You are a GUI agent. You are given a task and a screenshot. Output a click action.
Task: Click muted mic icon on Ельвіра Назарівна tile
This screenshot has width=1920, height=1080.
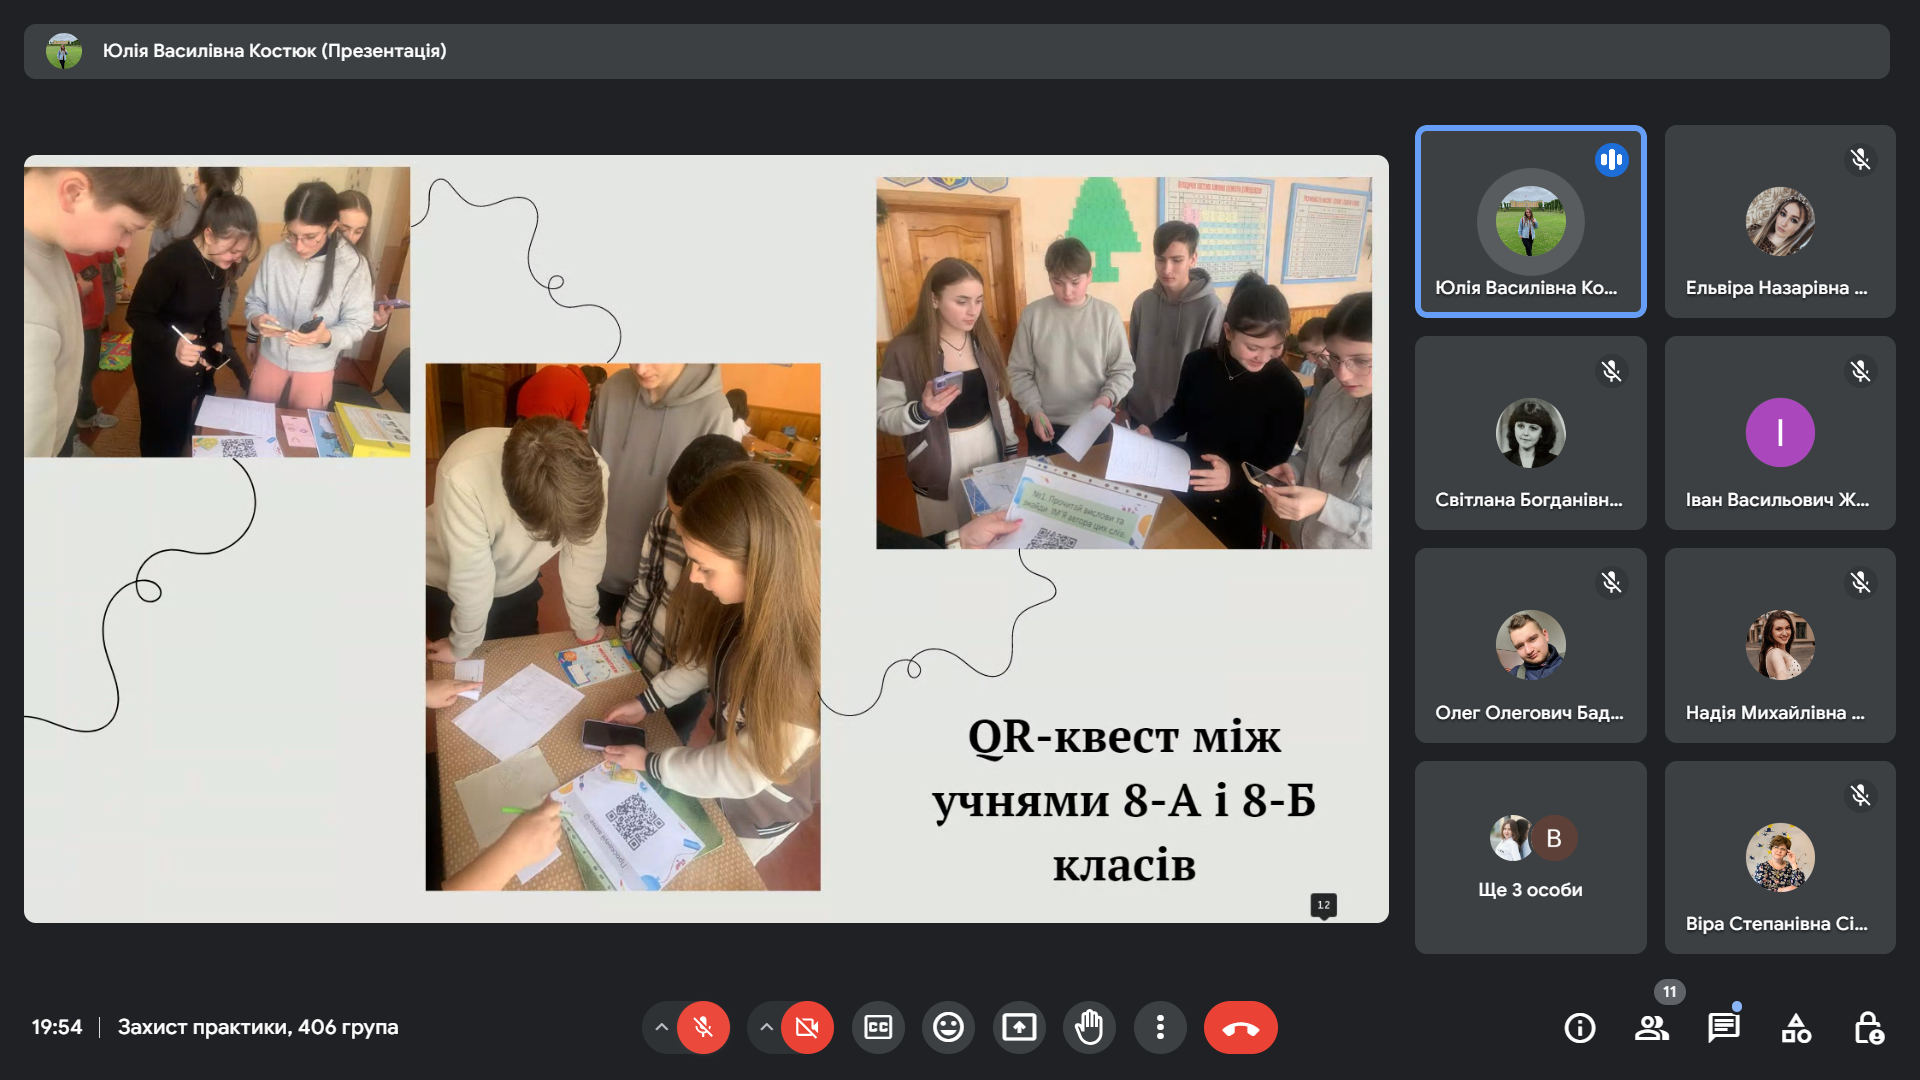1860,159
